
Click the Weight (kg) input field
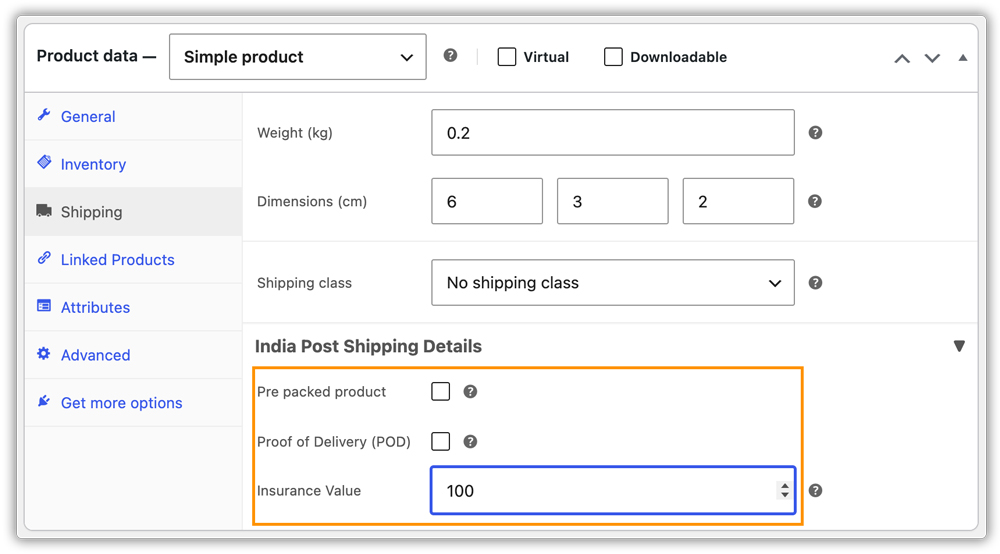[613, 133]
